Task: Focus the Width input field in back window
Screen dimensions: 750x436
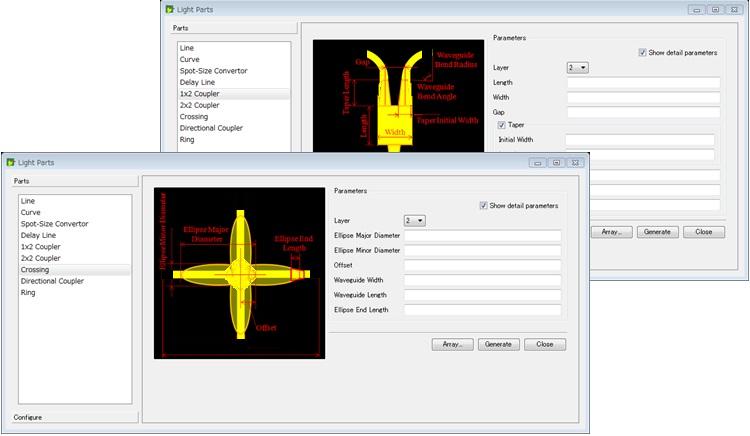Action: coord(643,98)
